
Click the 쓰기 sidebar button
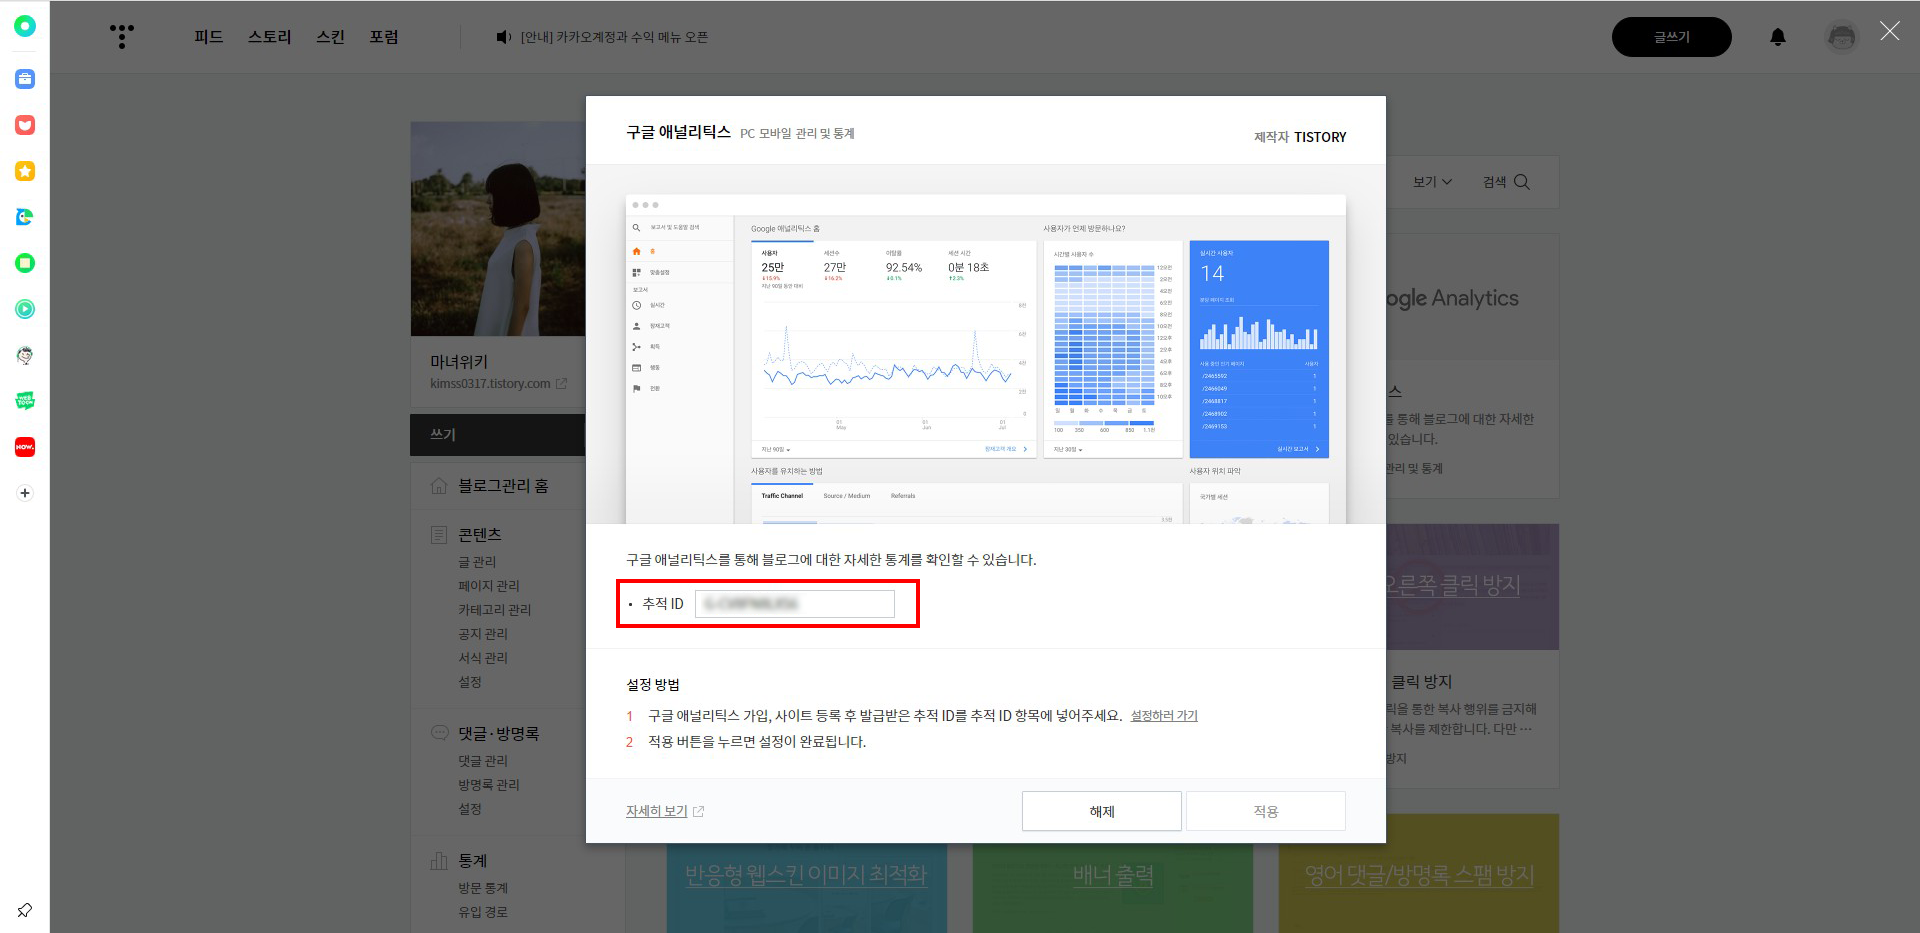tap(498, 435)
